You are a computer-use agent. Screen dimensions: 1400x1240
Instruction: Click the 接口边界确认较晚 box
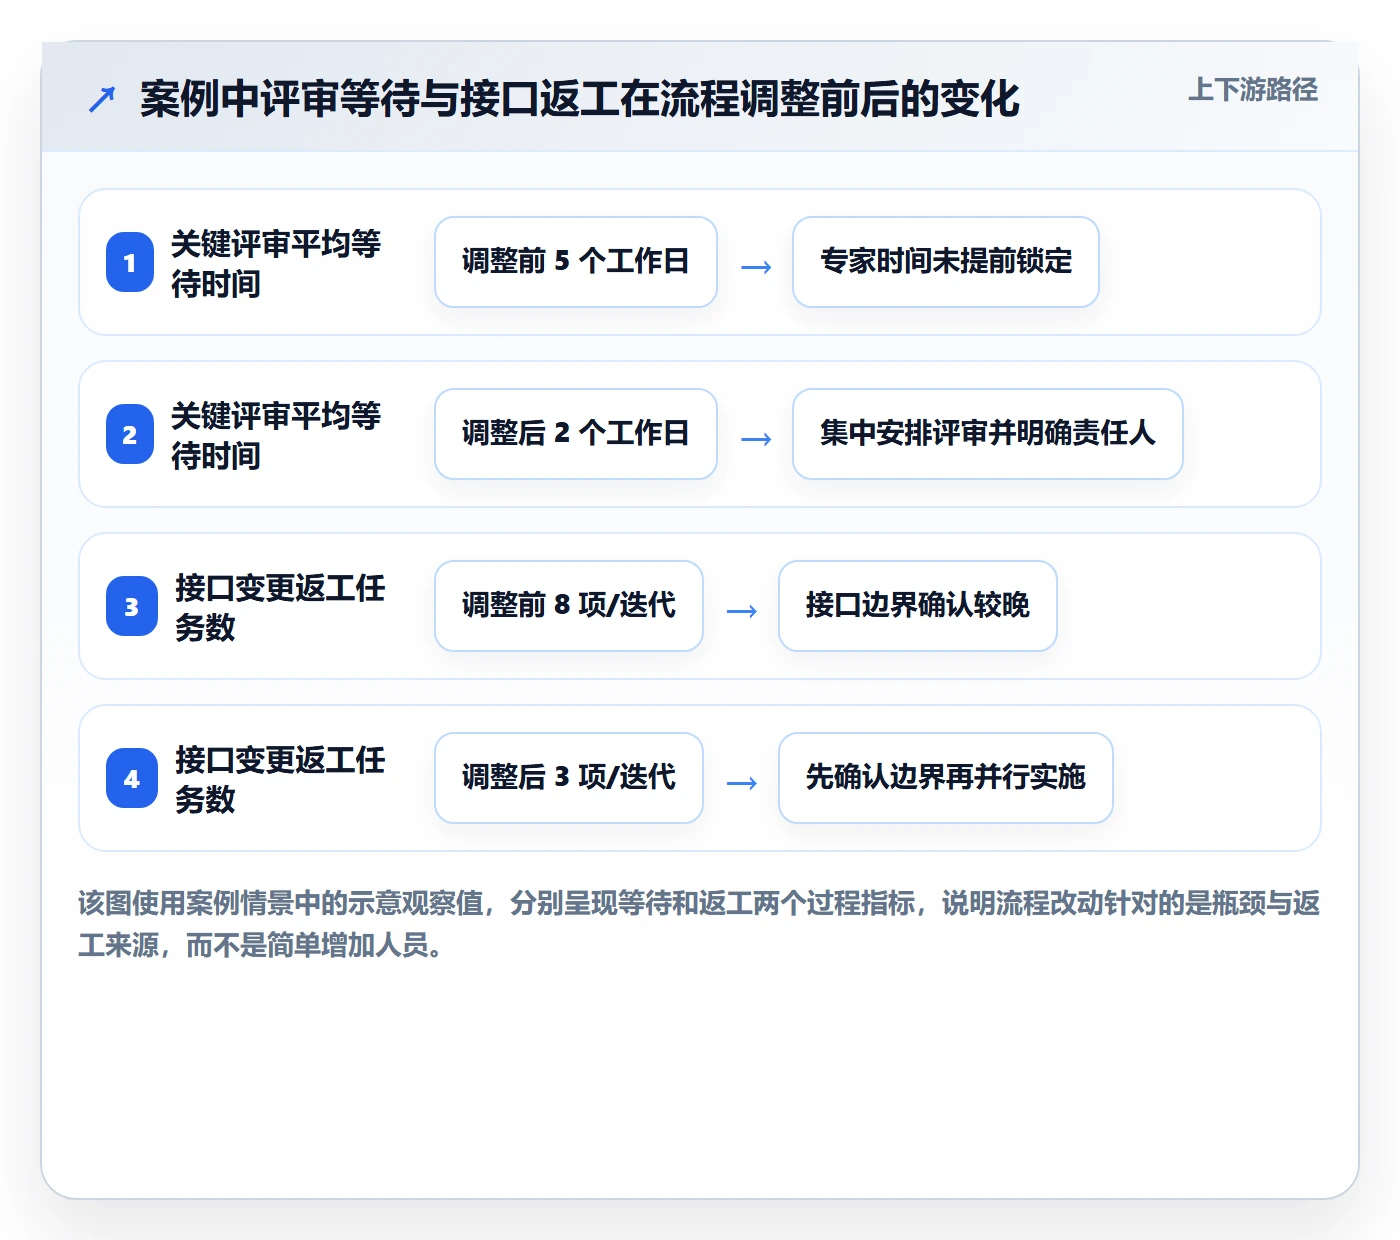tap(918, 606)
